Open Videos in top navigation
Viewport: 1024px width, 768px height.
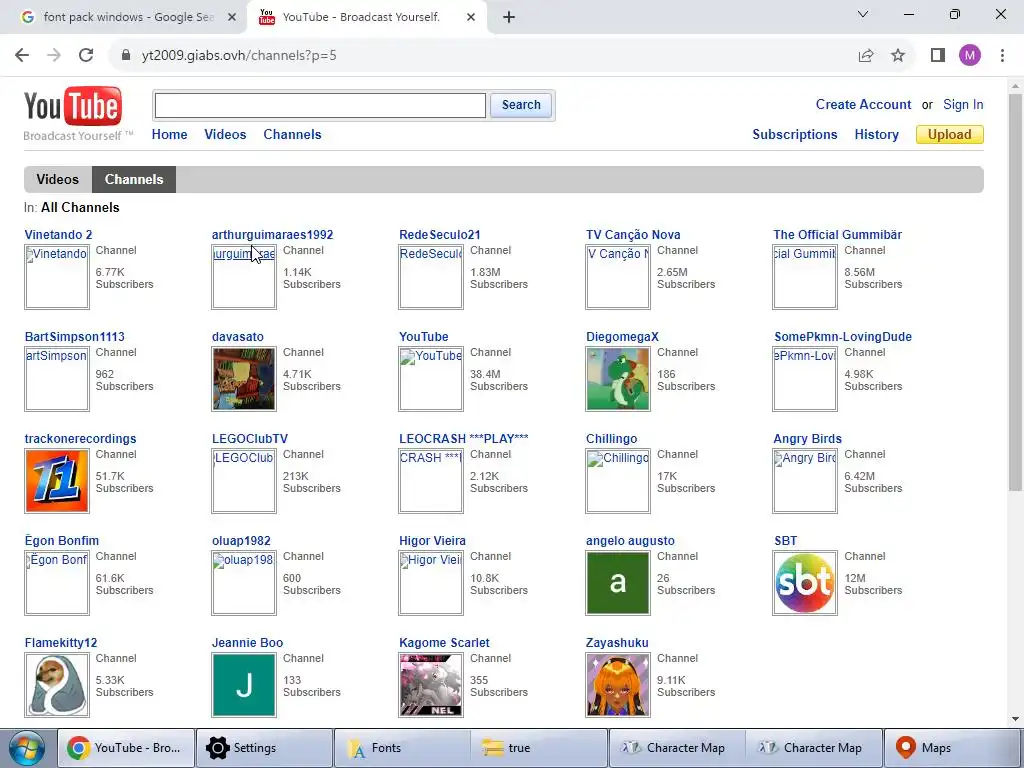pos(225,135)
